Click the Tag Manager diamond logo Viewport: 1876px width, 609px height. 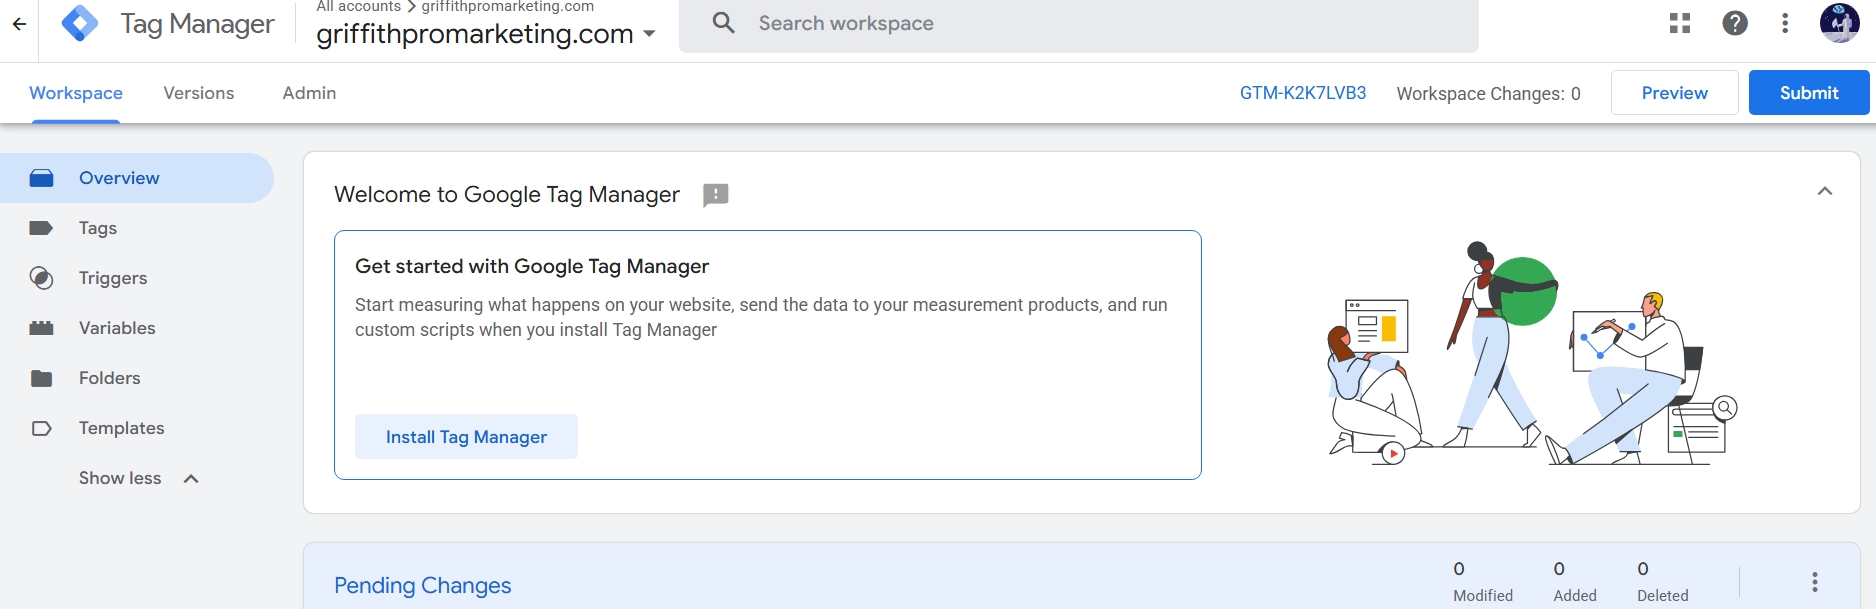pos(80,23)
